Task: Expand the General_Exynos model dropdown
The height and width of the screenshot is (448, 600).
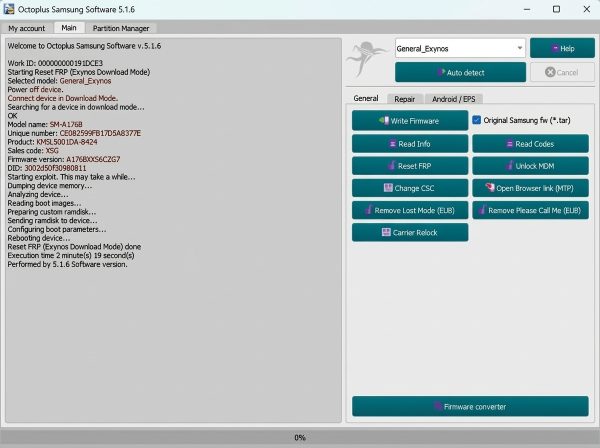Action: [519, 48]
